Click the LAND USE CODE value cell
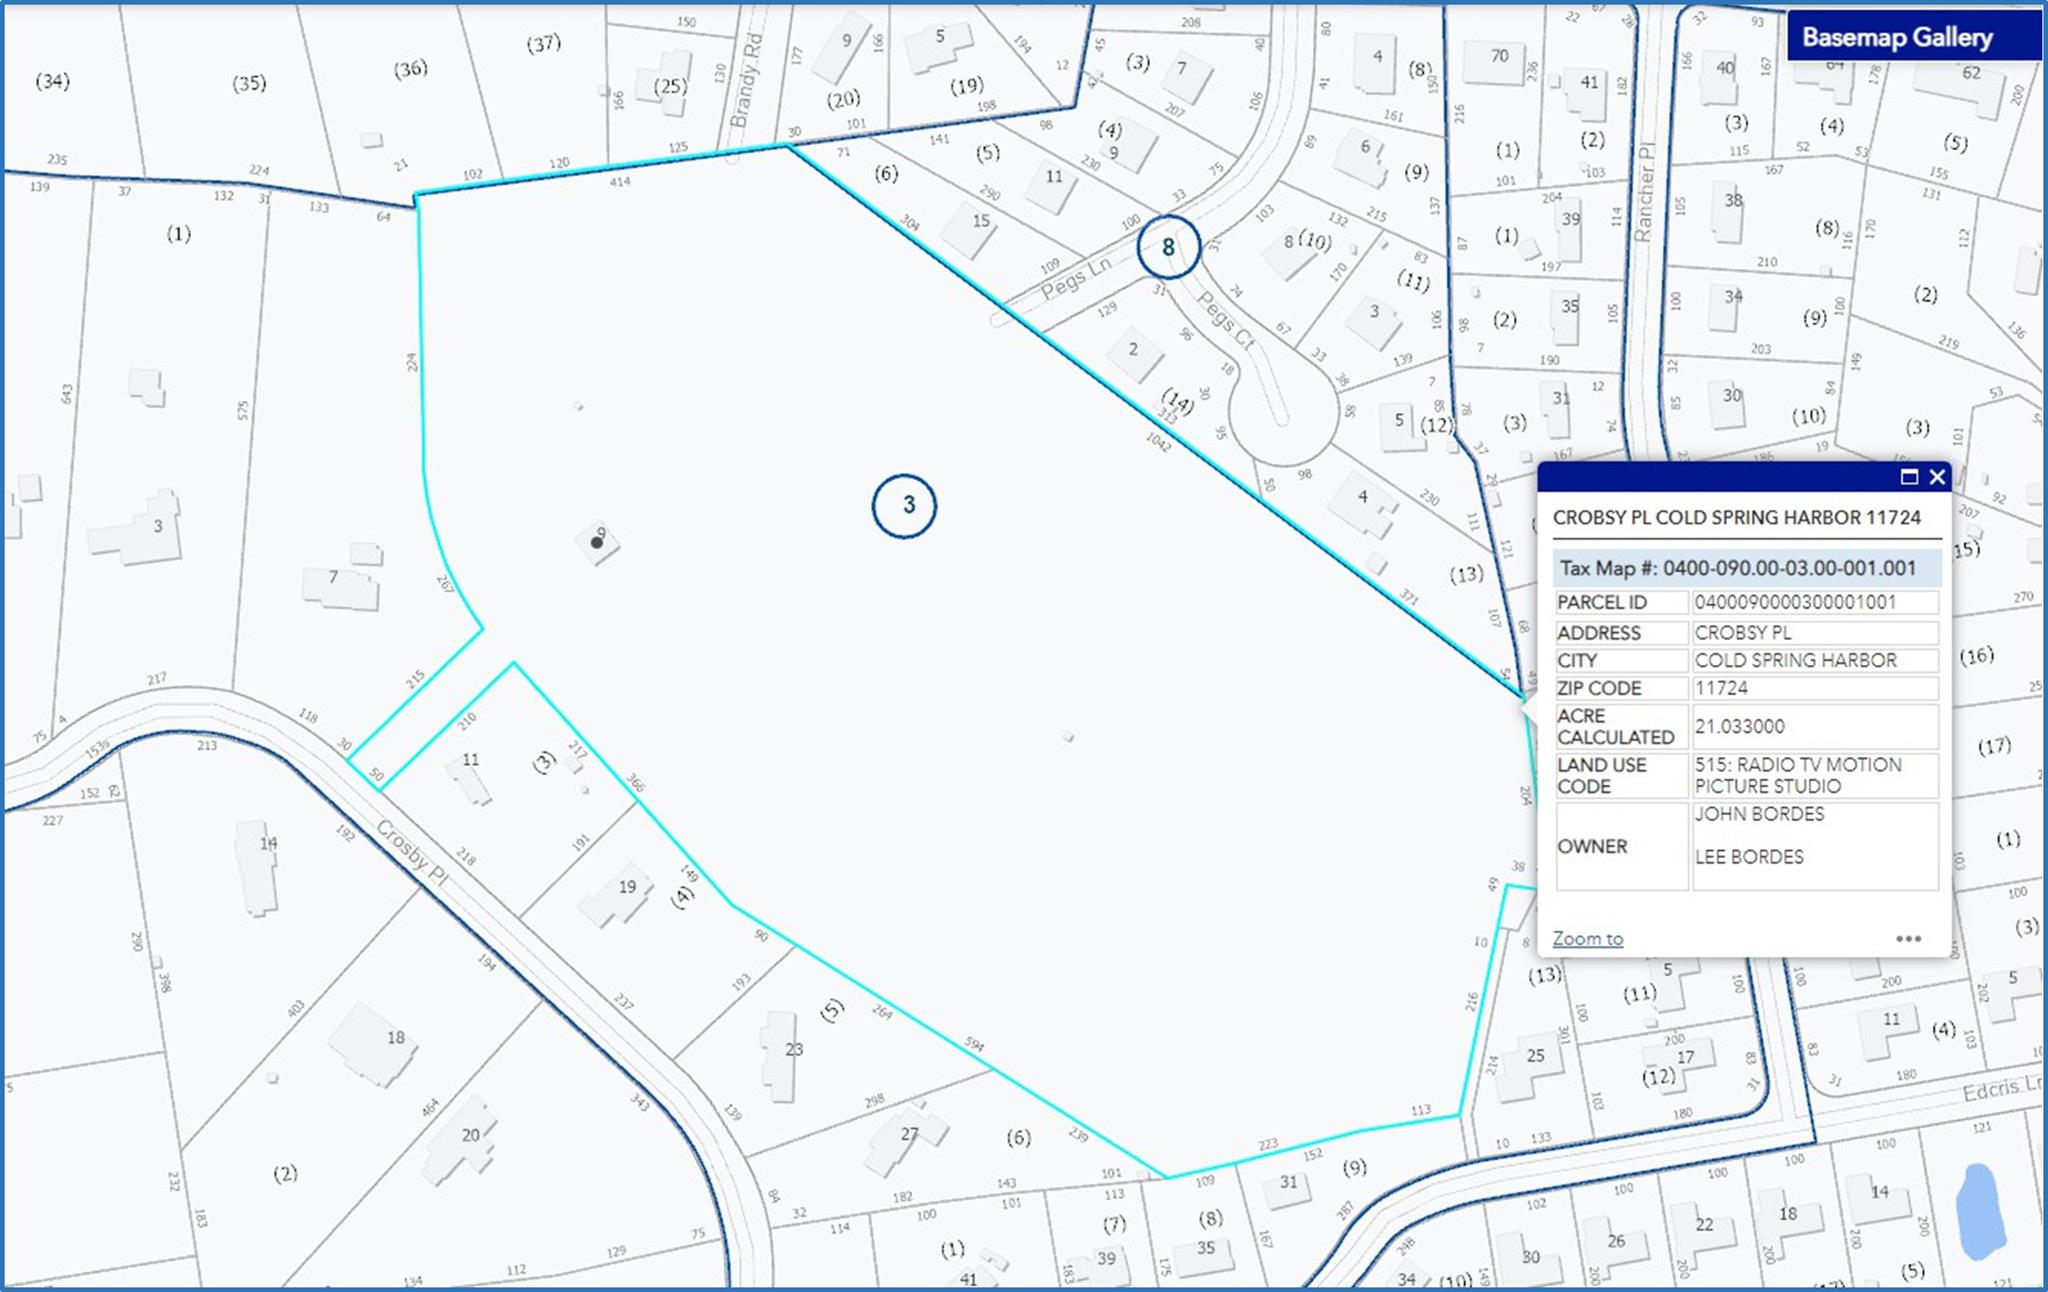This screenshot has width=2048, height=1292. click(1813, 776)
